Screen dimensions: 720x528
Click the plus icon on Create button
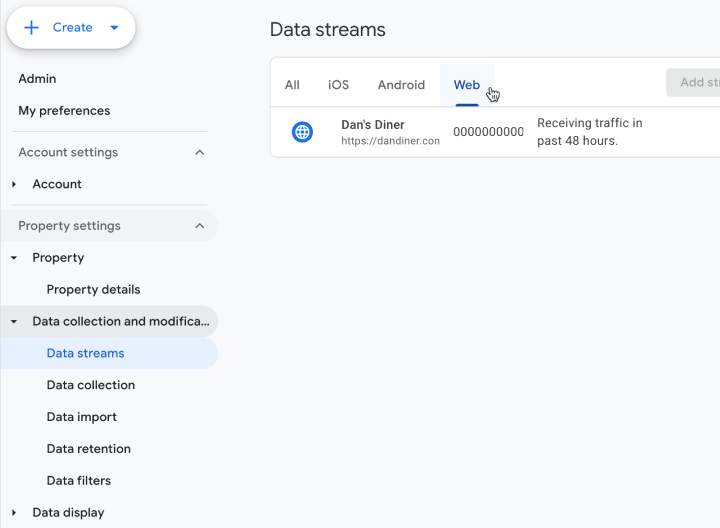(x=32, y=28)
